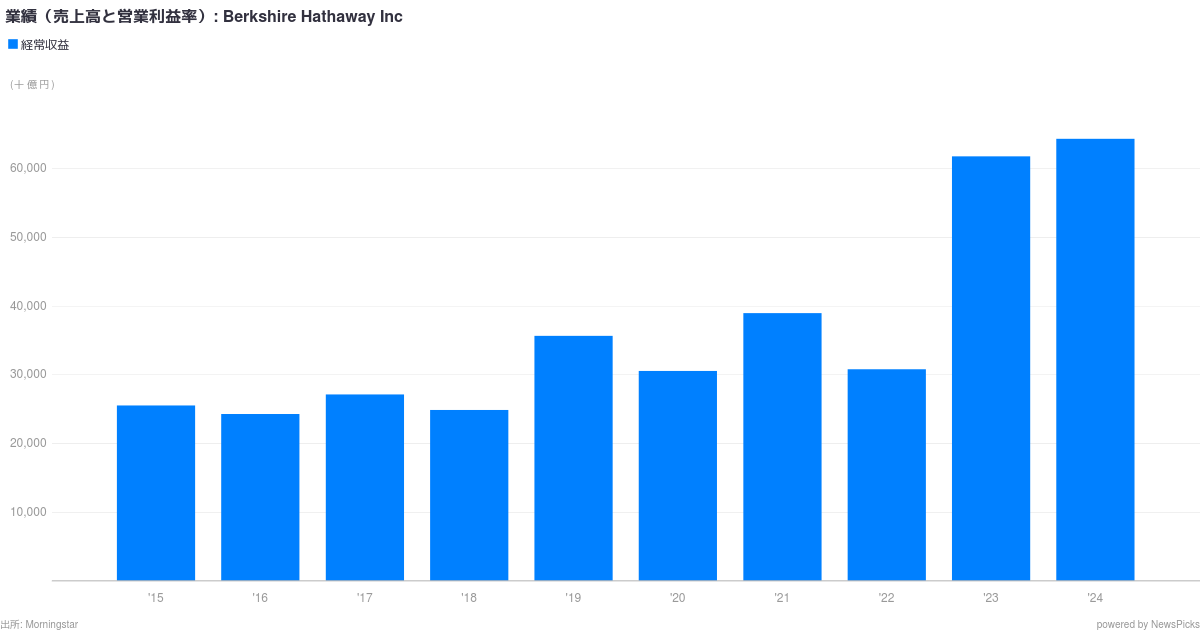1200x630 pixels.
Task: Click the (十億円) unit label
Action: point(32,85)
